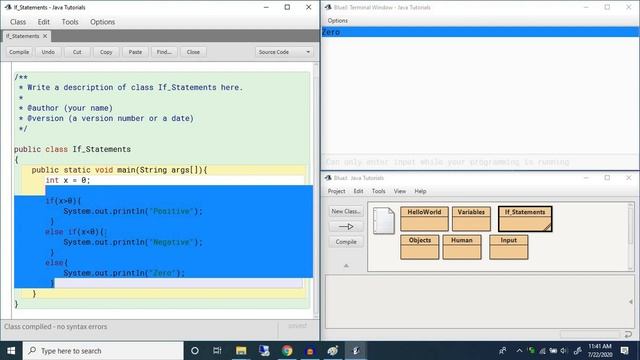Open Cortana from the taskbar

195,351
